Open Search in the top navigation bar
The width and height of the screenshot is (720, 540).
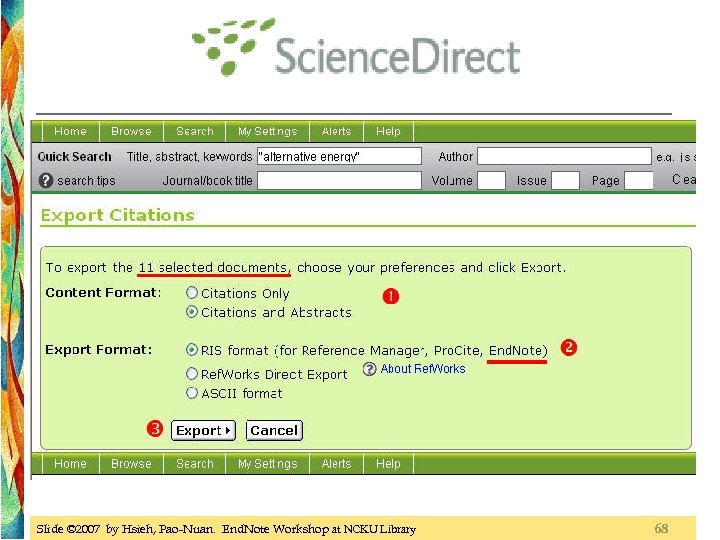(195, 131)
